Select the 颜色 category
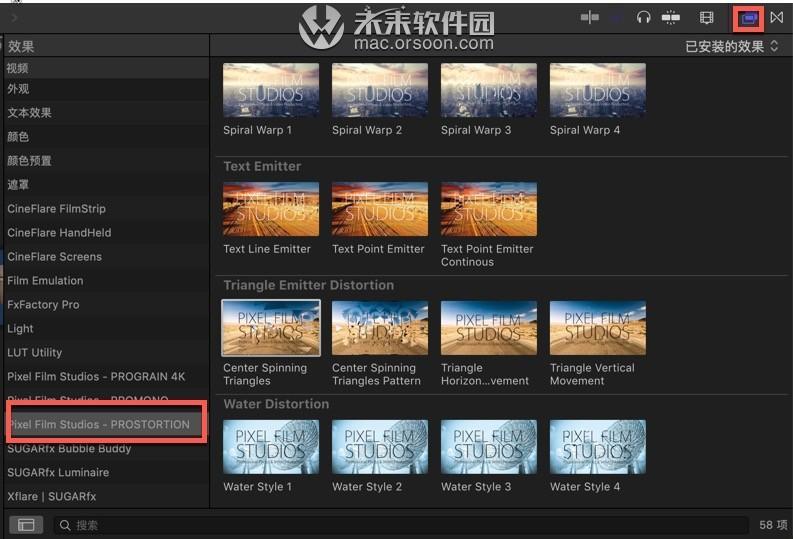This screenshot has height=539, width=793. tap(105, 137)
